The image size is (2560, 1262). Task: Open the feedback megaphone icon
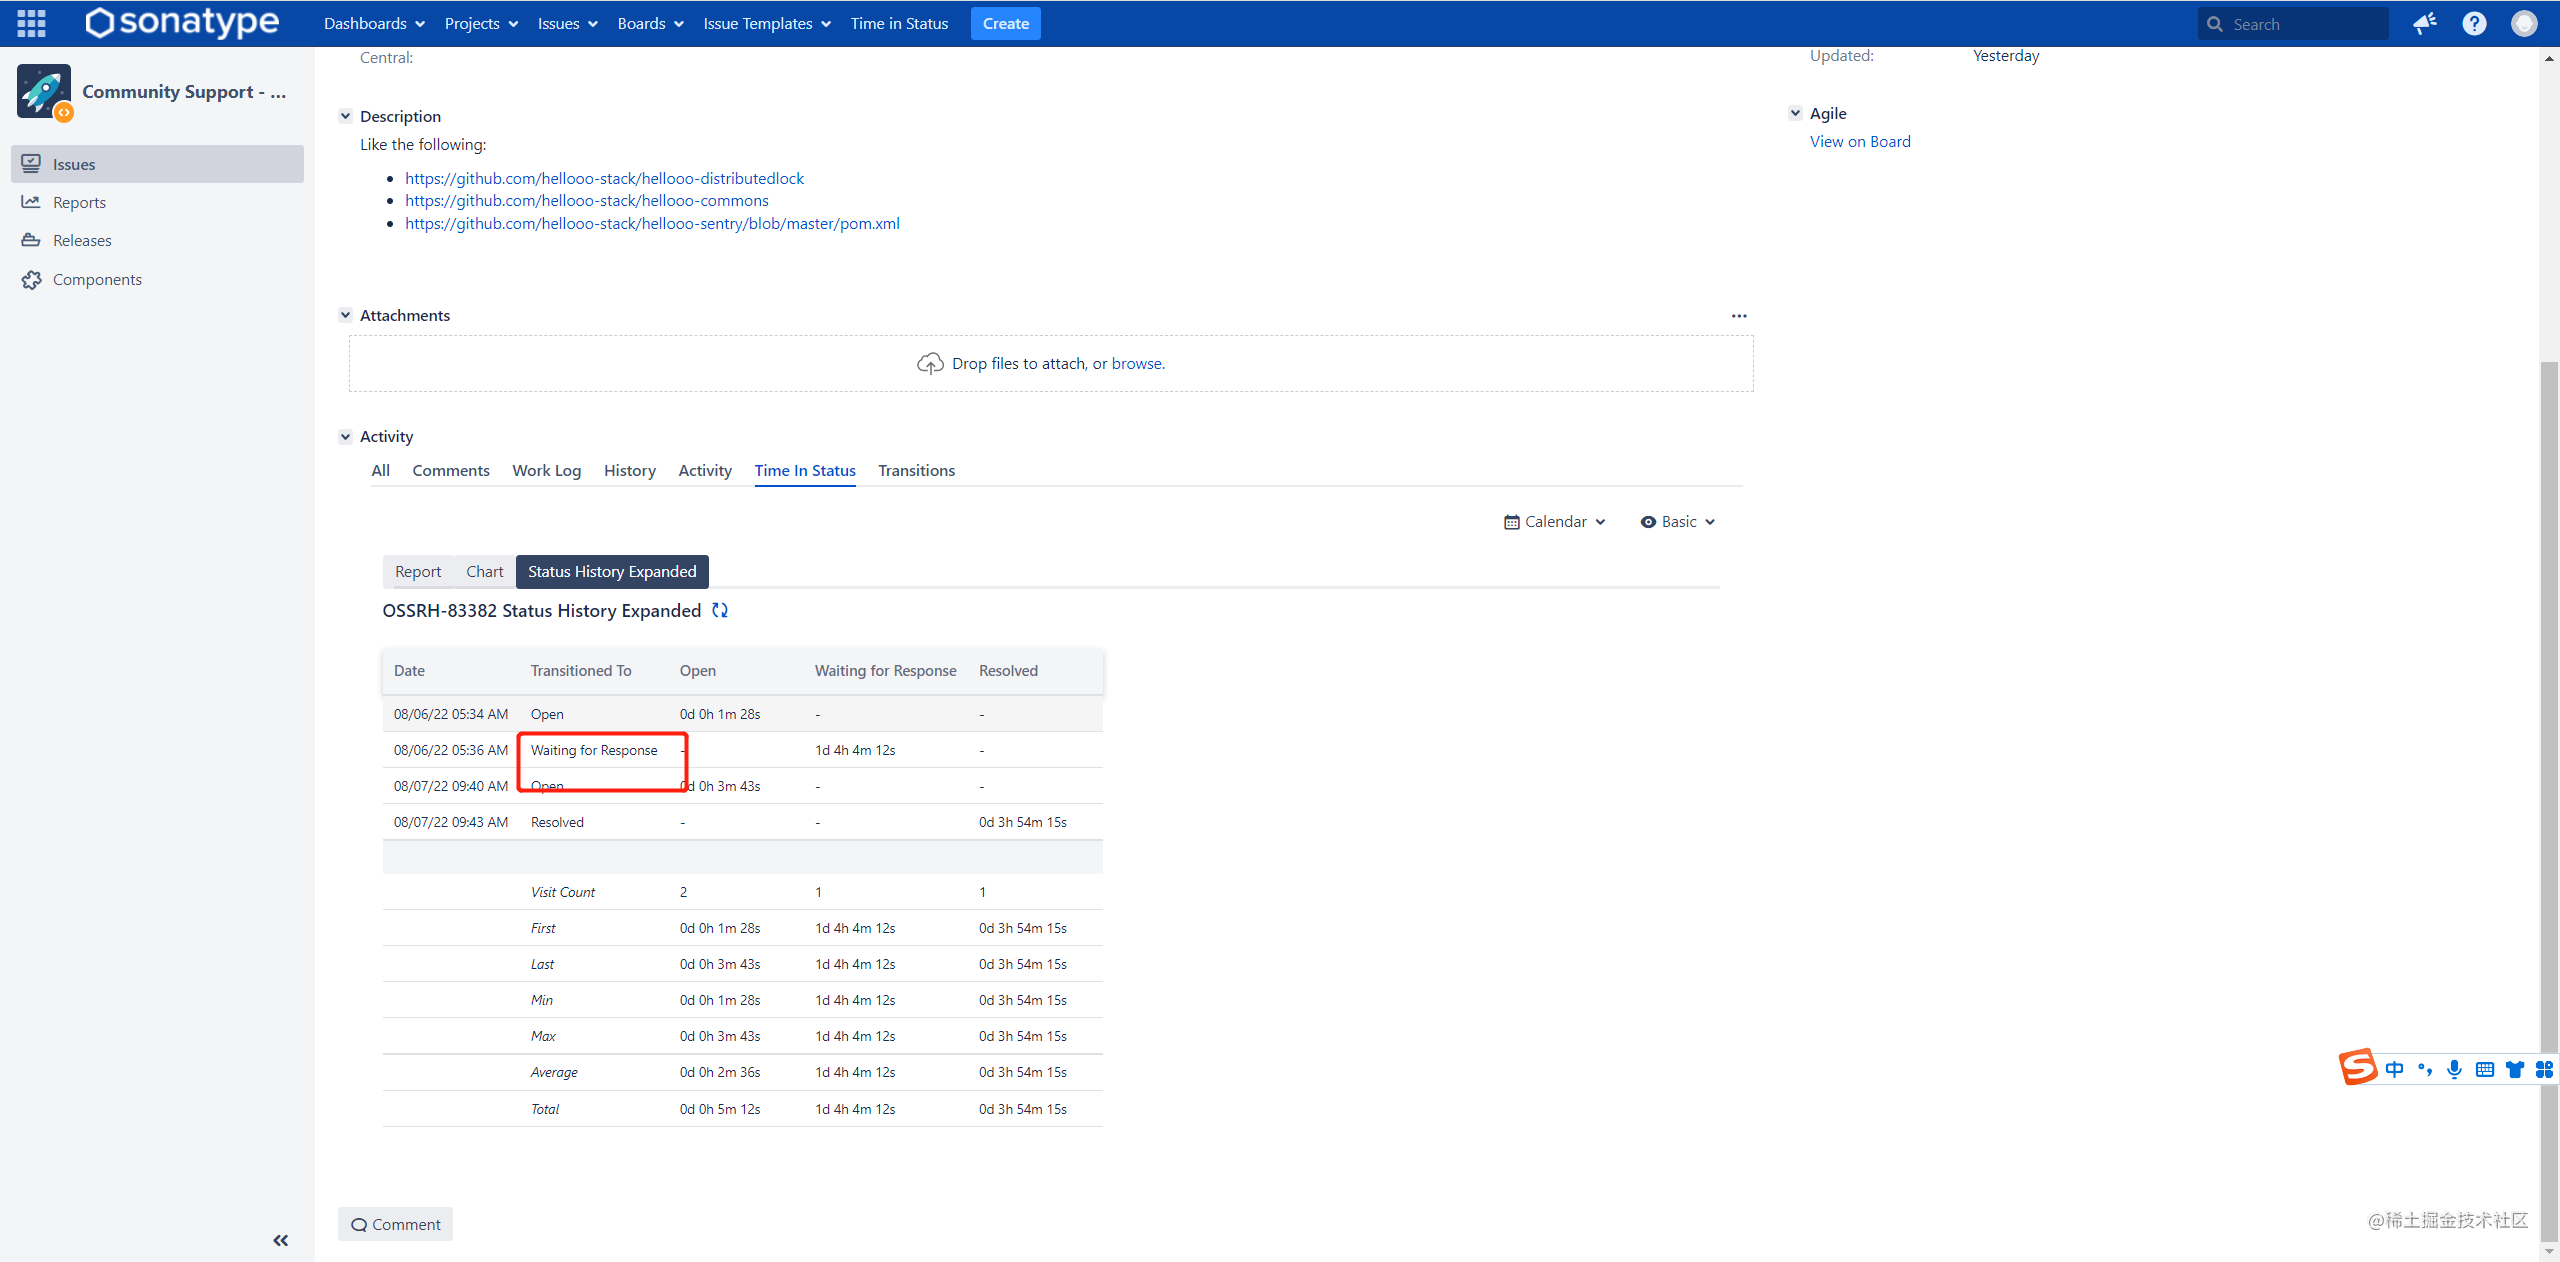[2424, 23]
